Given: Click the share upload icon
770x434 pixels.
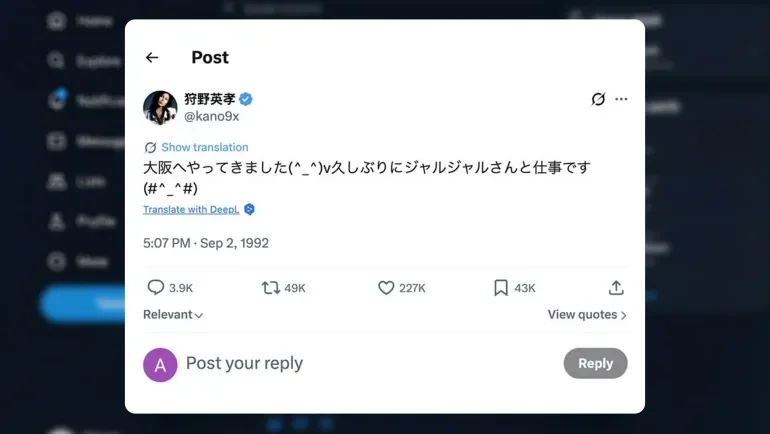Looking at the screenshot, I should pyautogui.click(x=616, y=288).
